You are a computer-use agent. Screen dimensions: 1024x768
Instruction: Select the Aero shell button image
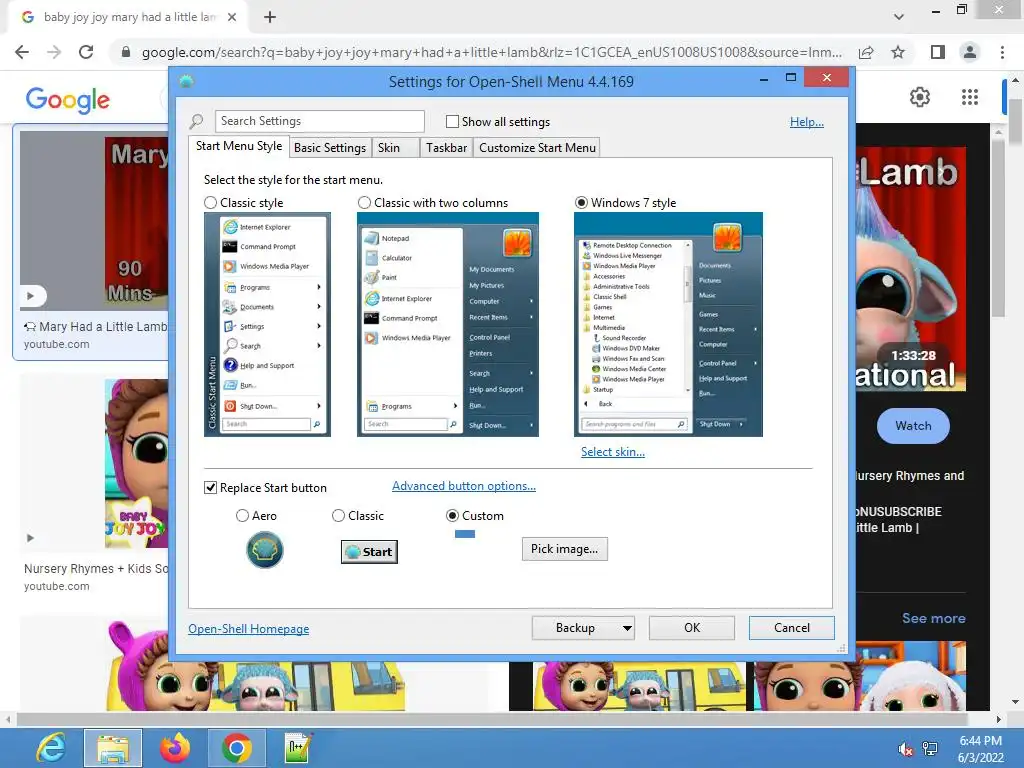pos(264,550)
